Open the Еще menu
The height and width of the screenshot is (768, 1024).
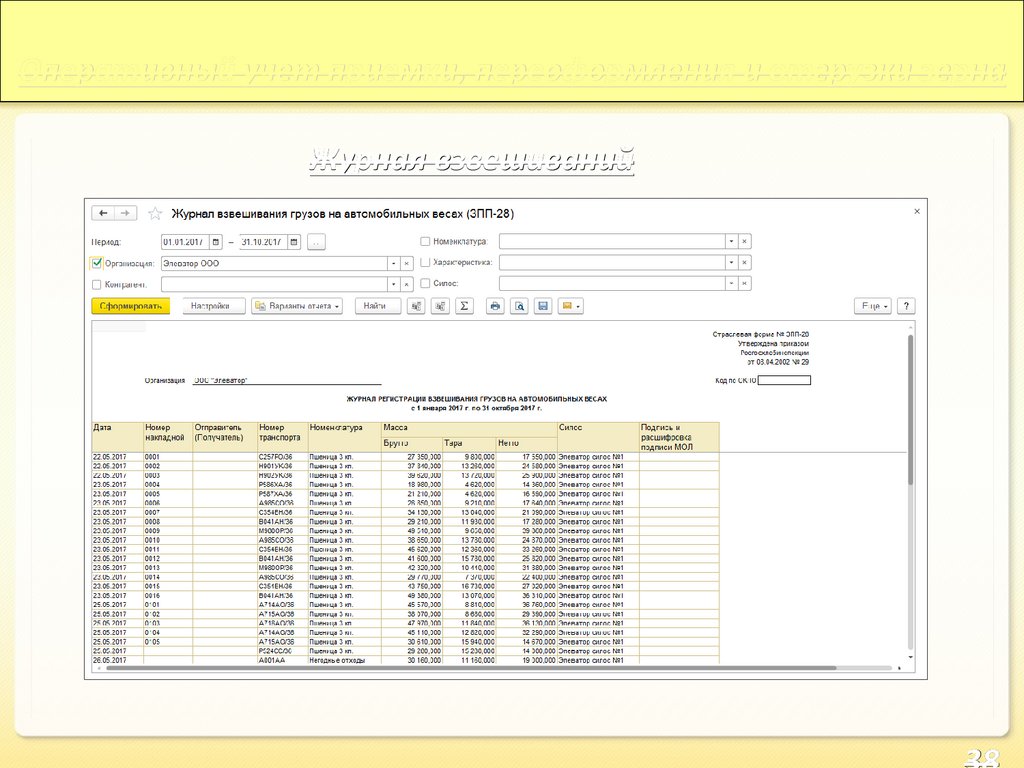pyautogui.click(x=872, y=306)
